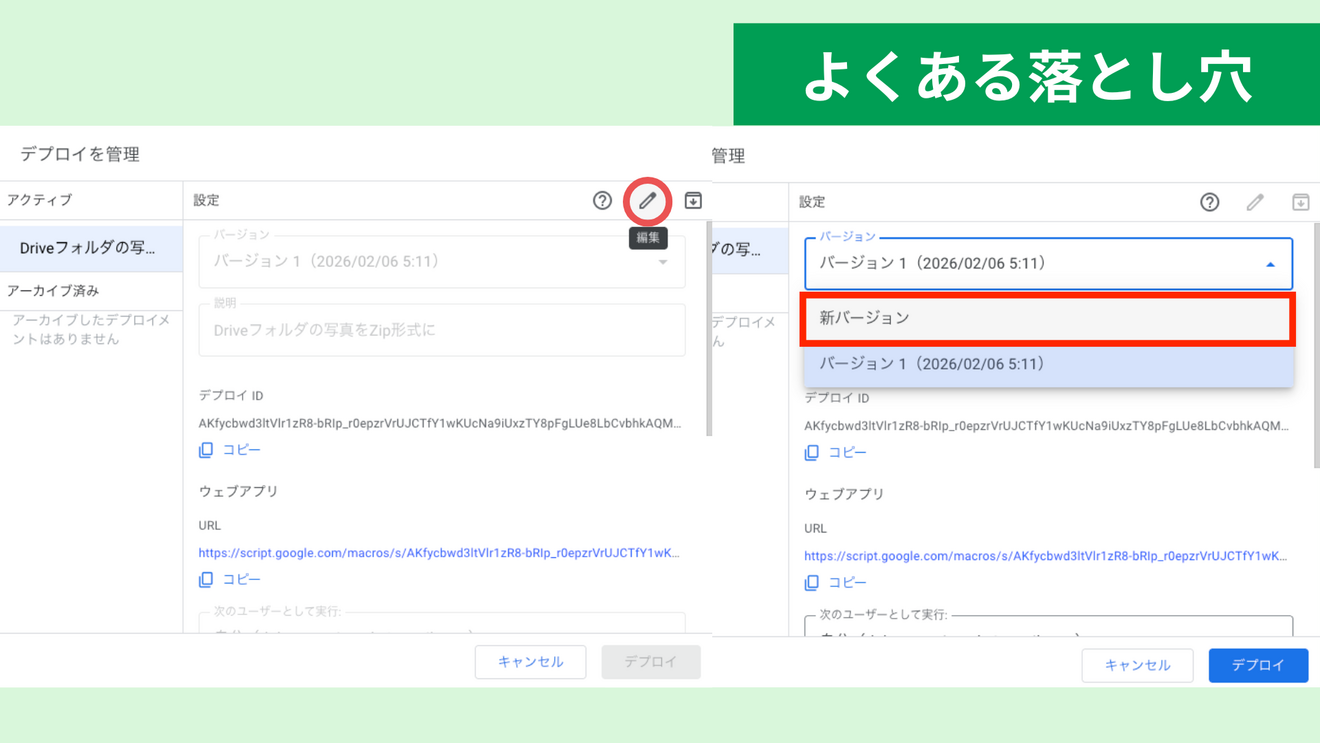Click キャンセル button in right dialog

point(1137,665)
